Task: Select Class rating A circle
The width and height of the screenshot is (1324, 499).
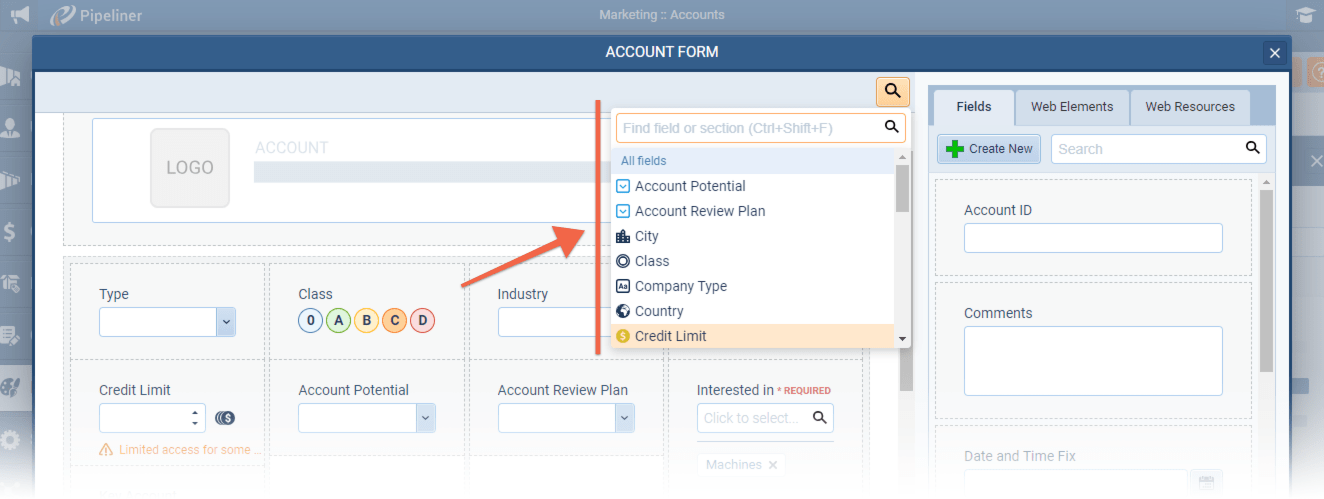Action: (x=339, y=321)
